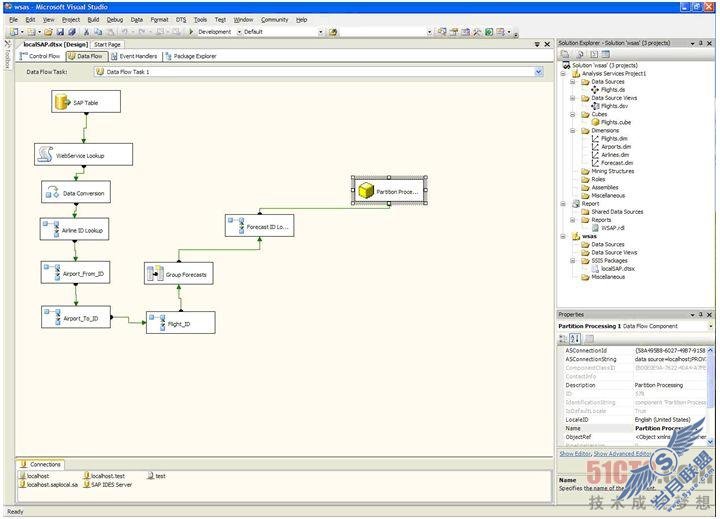Click the Categorized icon in Properties panel
The height and width of the screenshot is (519, 720).
click(563, 338)
